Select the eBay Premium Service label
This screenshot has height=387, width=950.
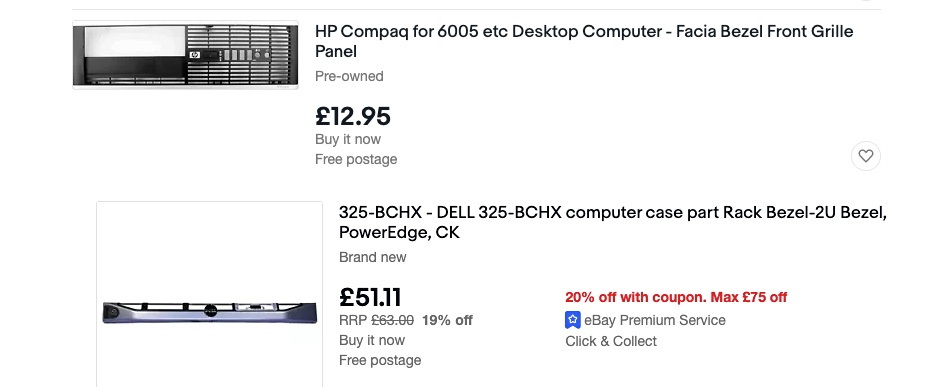[655, 320]
